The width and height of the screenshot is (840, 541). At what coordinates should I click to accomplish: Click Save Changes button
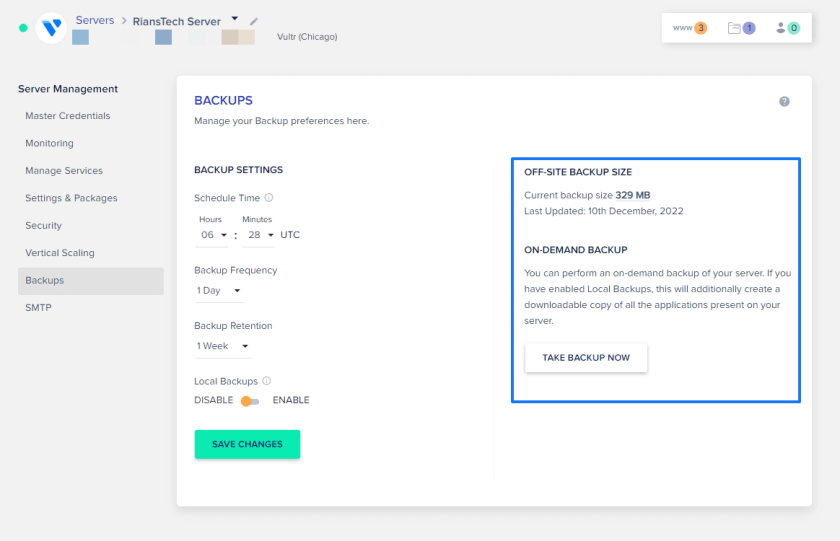tap(247, 444)
